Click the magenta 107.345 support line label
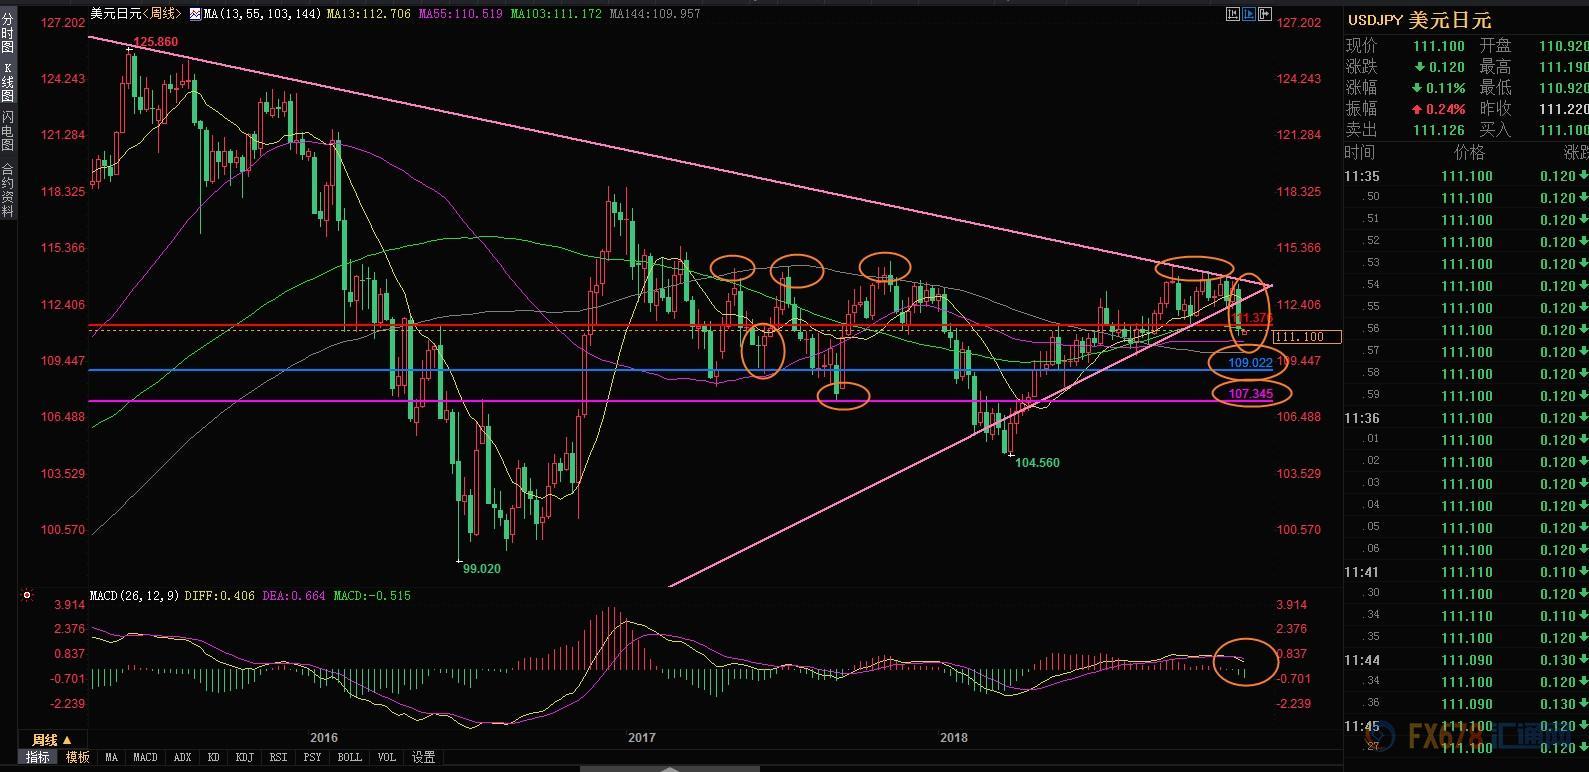Screen dimensions: 1589x772 (1250, 394)
